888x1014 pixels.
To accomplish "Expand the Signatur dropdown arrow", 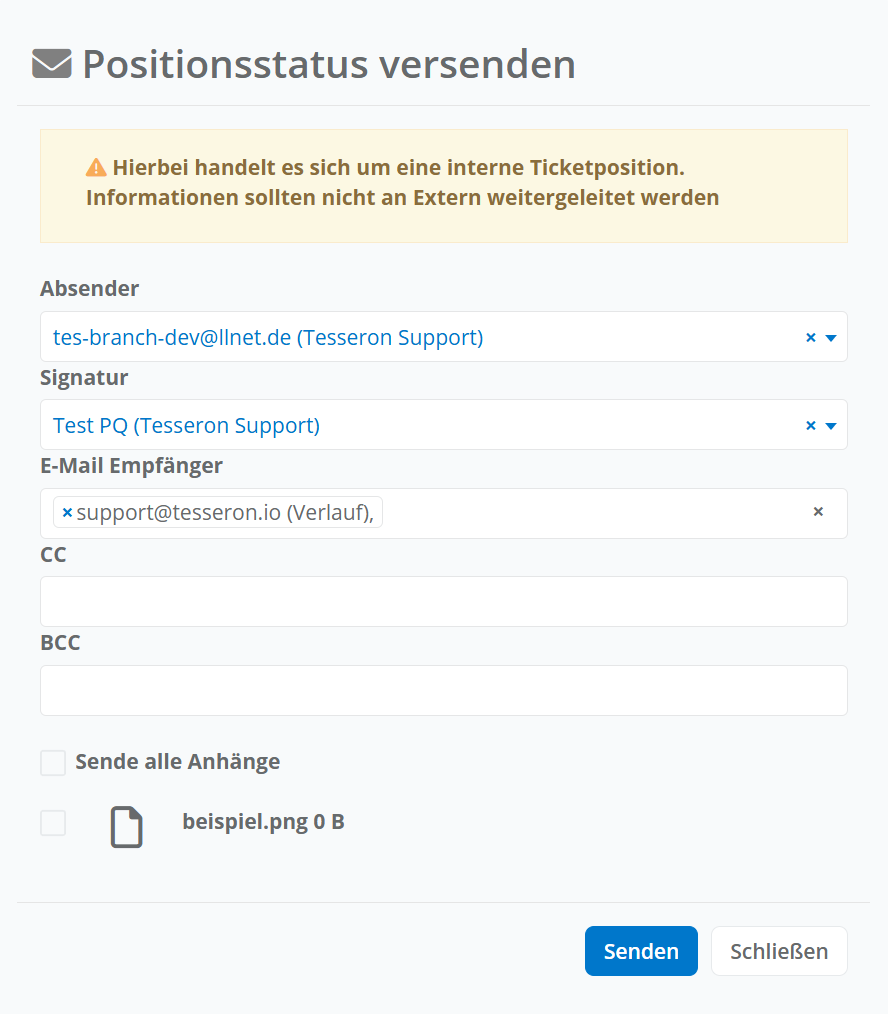I will coord(831,426).
